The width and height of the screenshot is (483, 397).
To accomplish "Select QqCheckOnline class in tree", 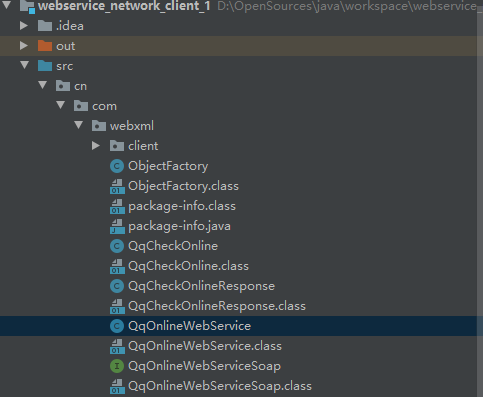I will click(173, 246).
